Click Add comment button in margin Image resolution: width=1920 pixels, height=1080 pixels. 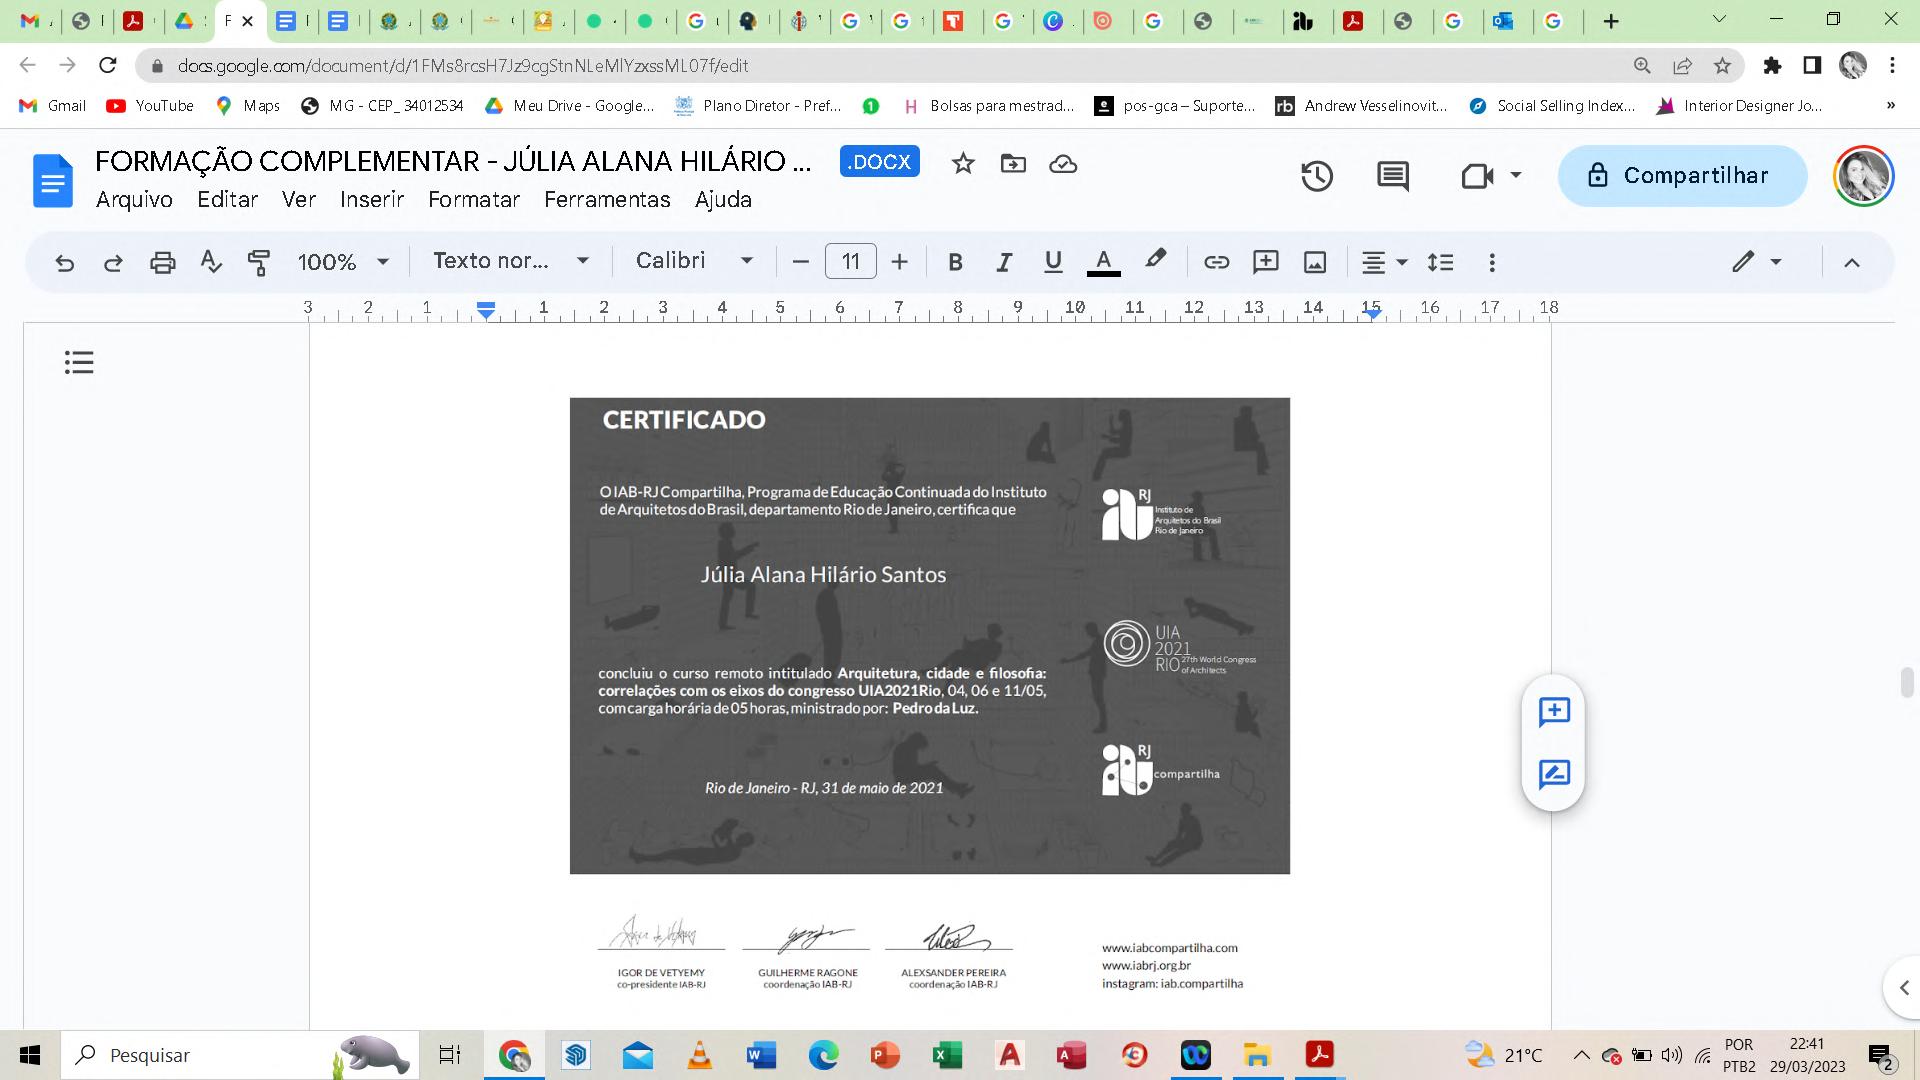tap(1554, 712)
